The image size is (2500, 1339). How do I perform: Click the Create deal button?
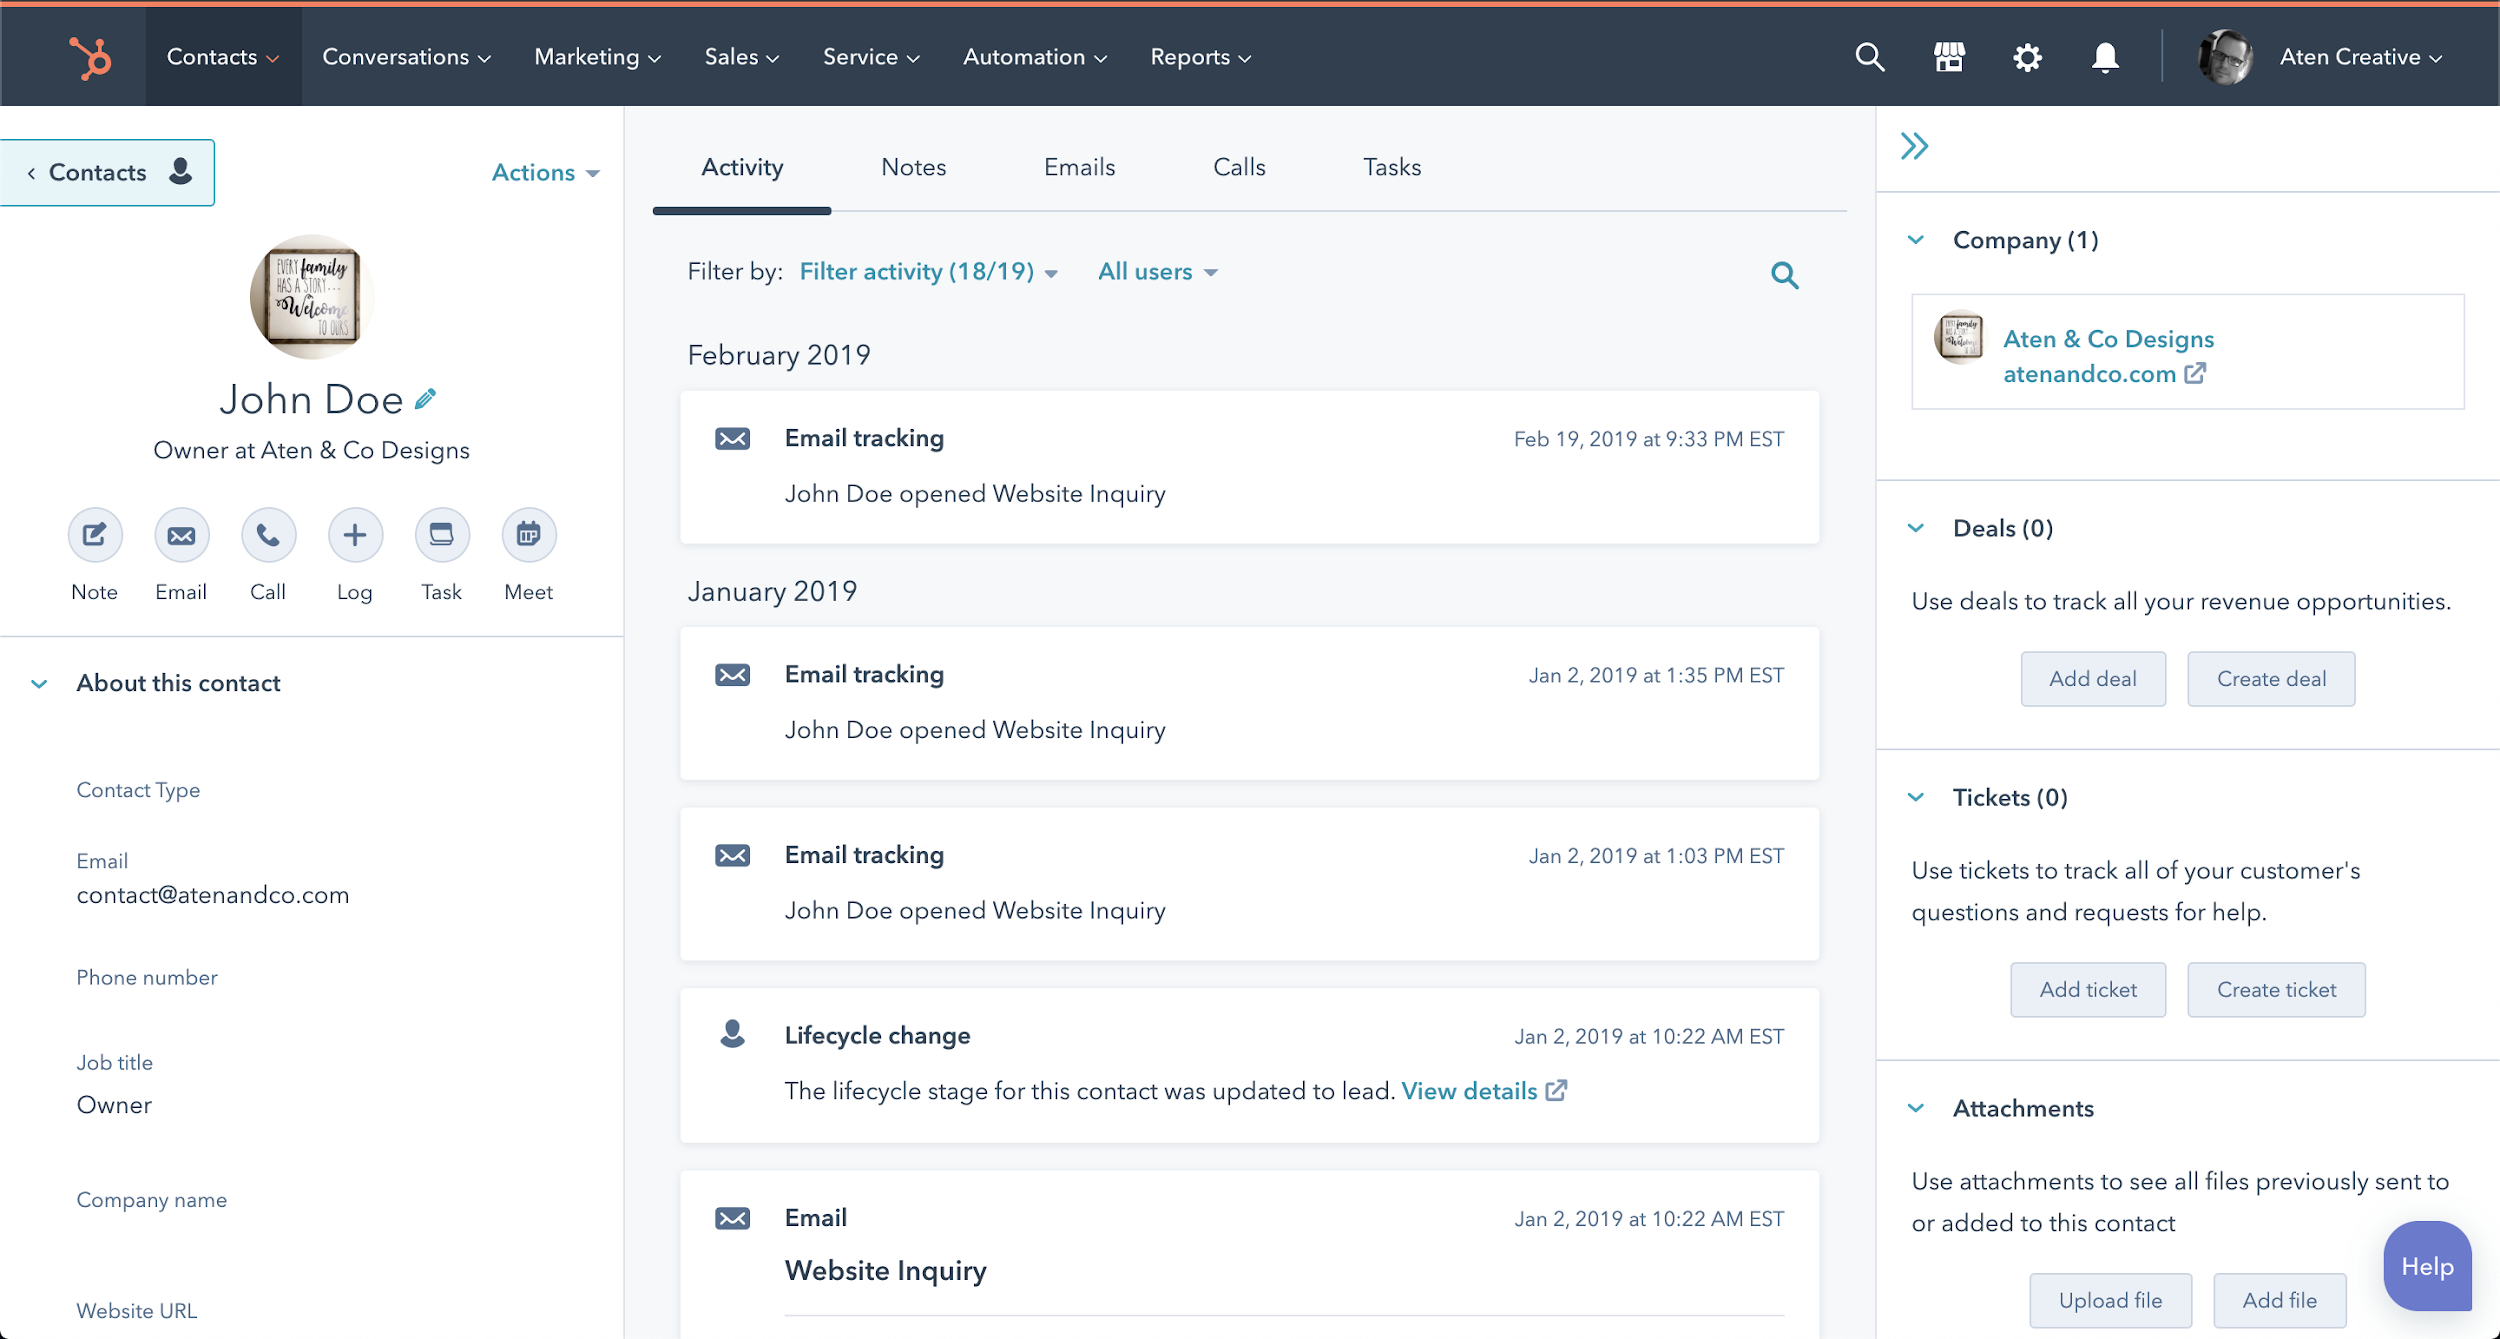[2271, 678]
